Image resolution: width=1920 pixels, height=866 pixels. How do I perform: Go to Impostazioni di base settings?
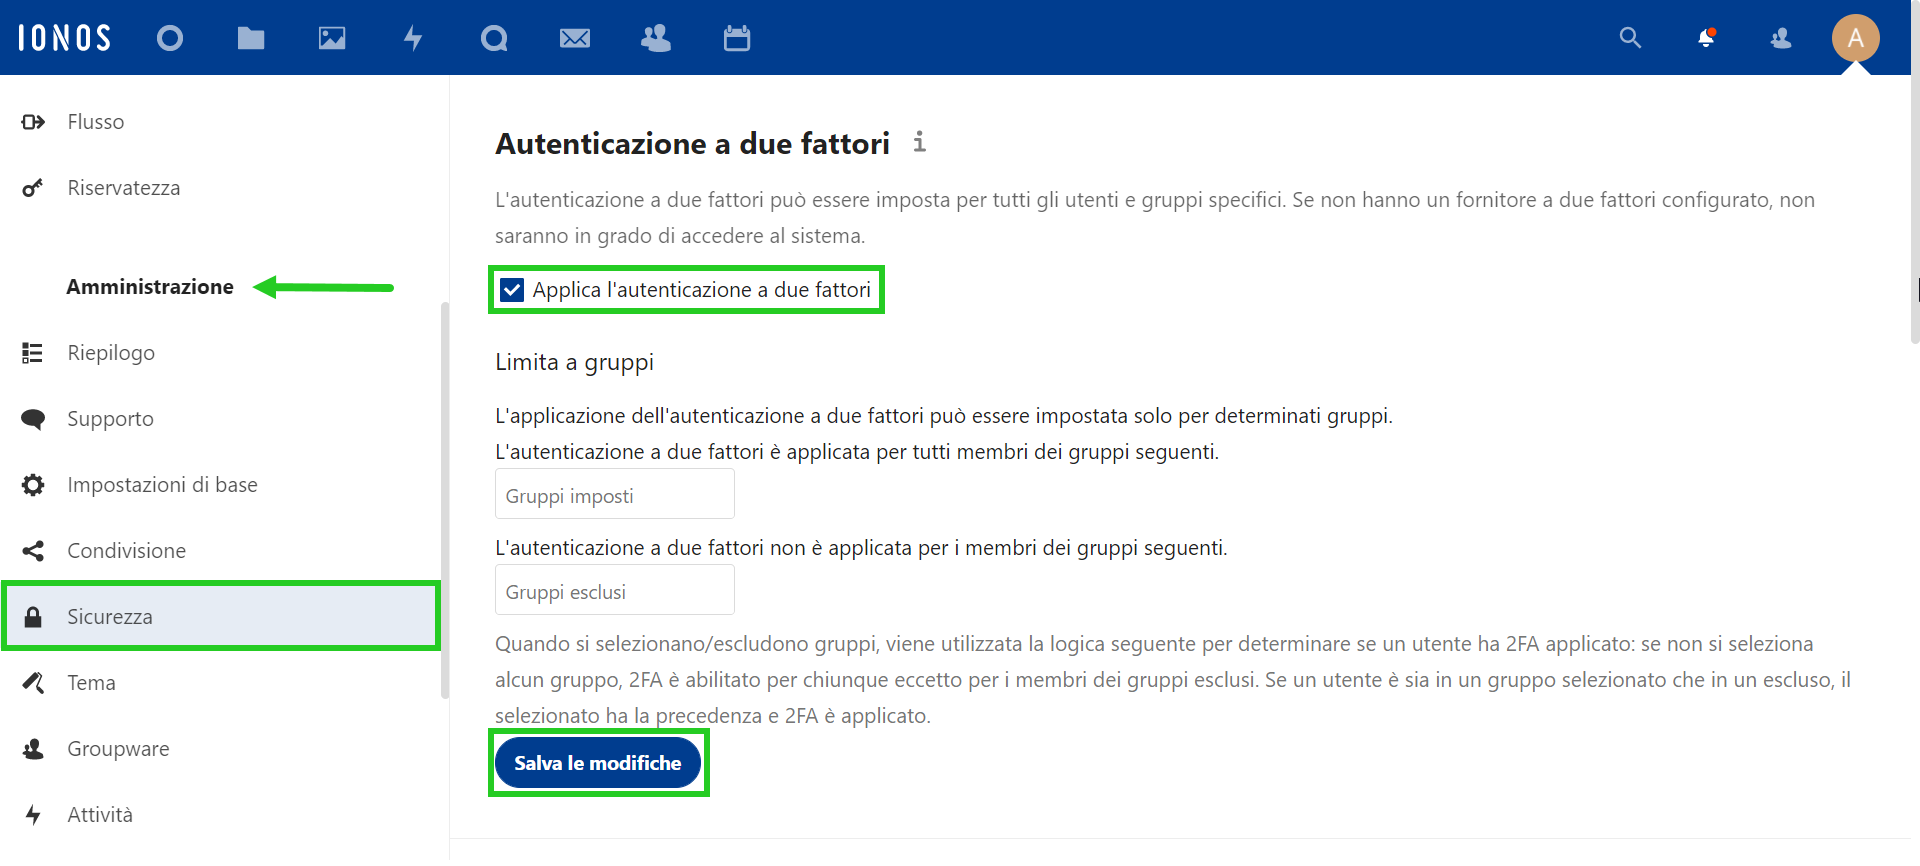click(x=162, y=485)
